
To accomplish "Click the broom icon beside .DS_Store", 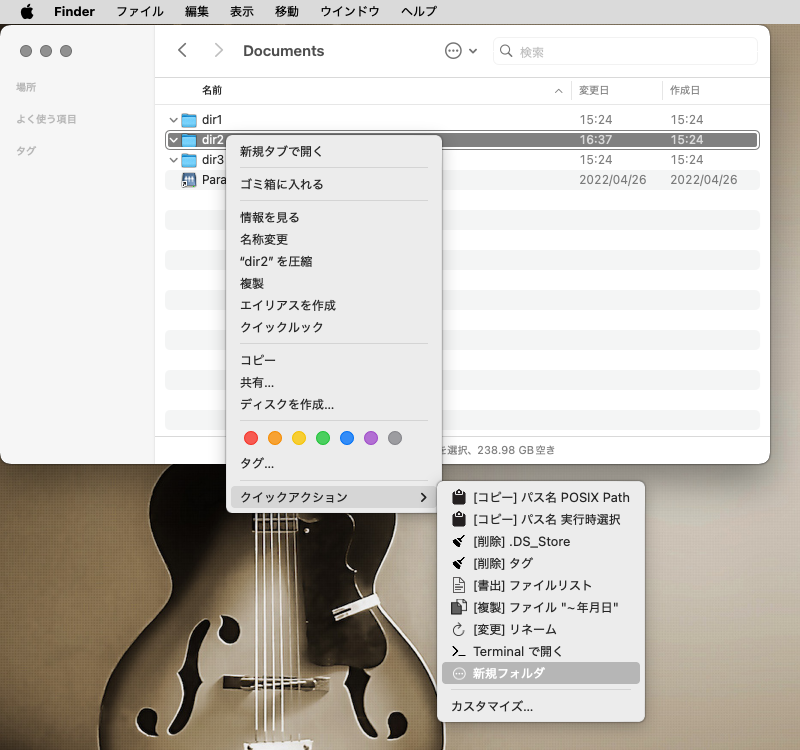I will pos(459,541).
